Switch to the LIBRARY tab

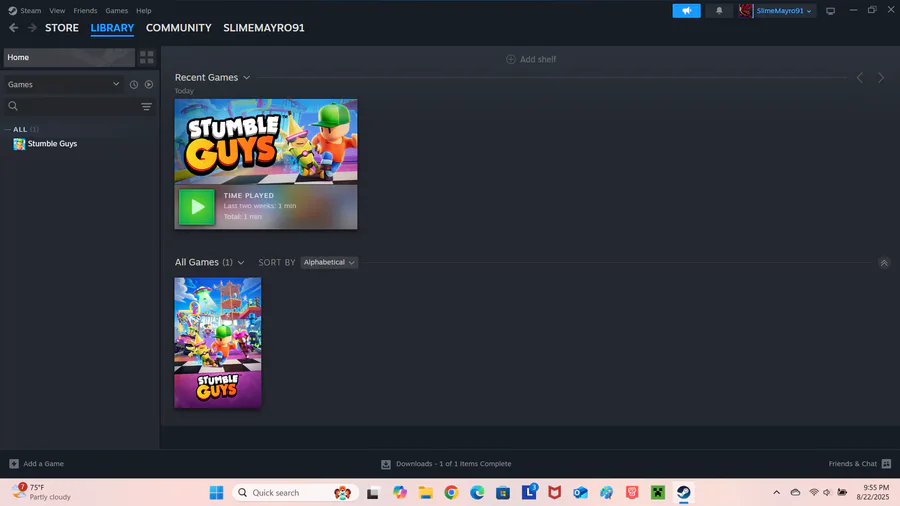click(x=112, y=28)
